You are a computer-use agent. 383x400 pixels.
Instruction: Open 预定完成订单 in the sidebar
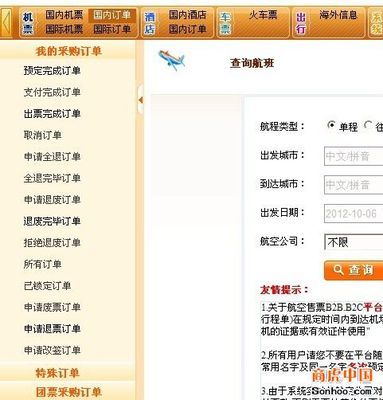coord(52,71)
